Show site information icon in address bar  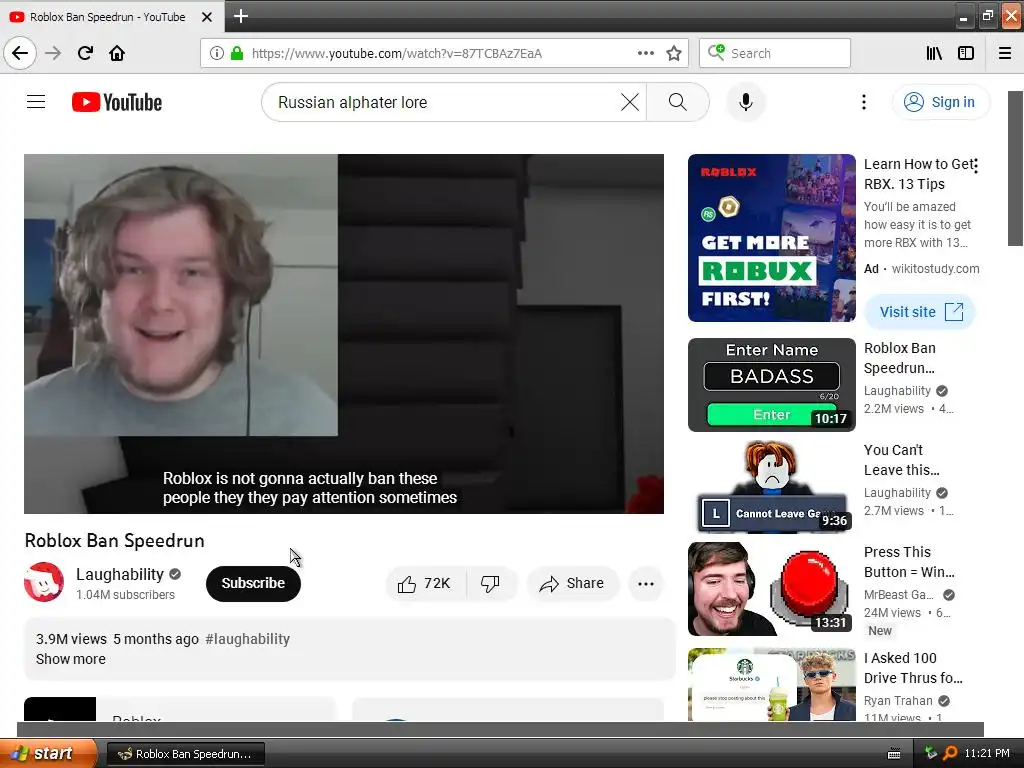tap(217, 53)
